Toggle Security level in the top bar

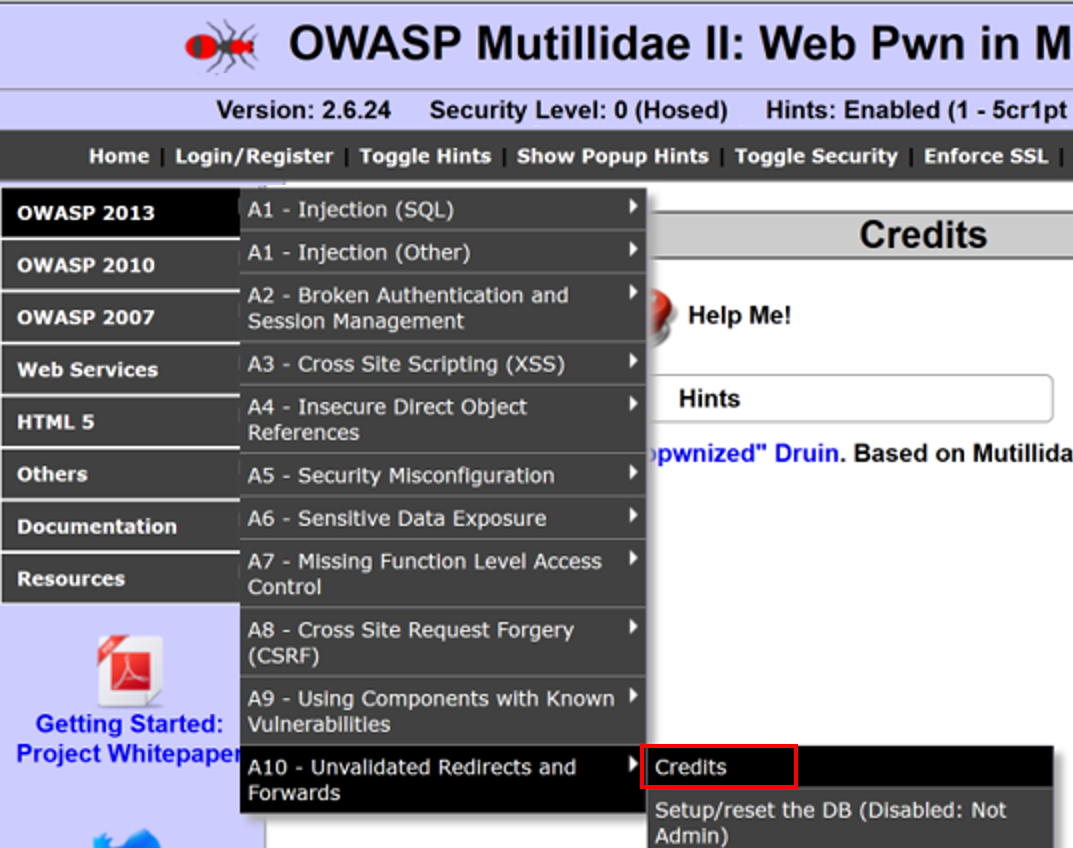tap(816, 156)
